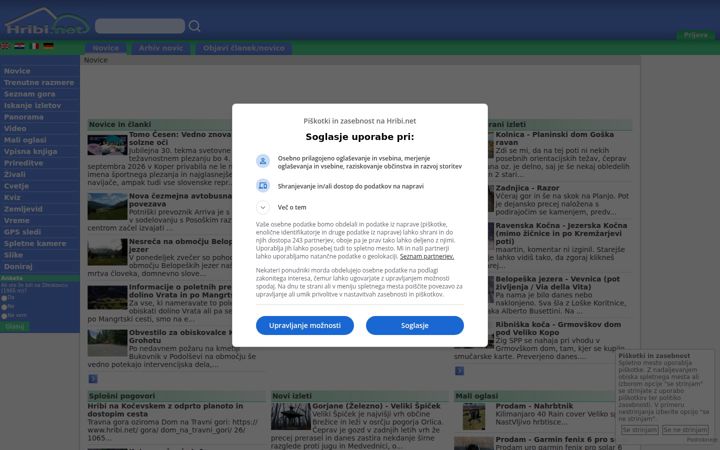
Task: Open the Seznam partnerjev link
Action: (427, 257)
